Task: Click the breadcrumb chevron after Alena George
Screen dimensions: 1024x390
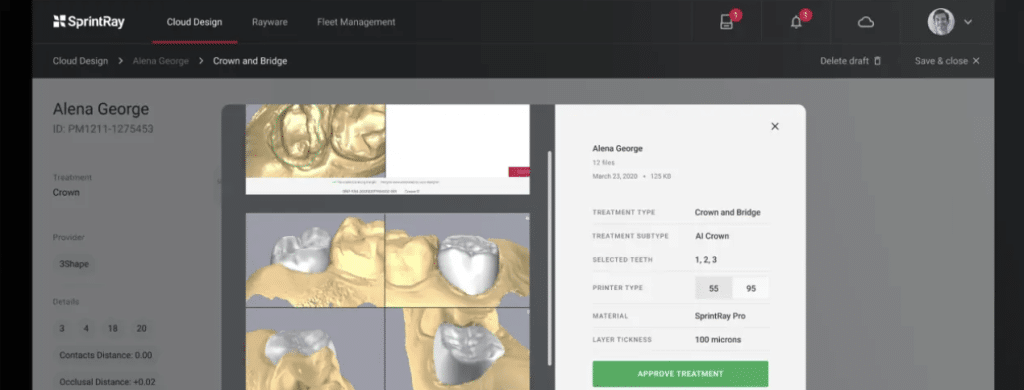Action: [201, 61]
